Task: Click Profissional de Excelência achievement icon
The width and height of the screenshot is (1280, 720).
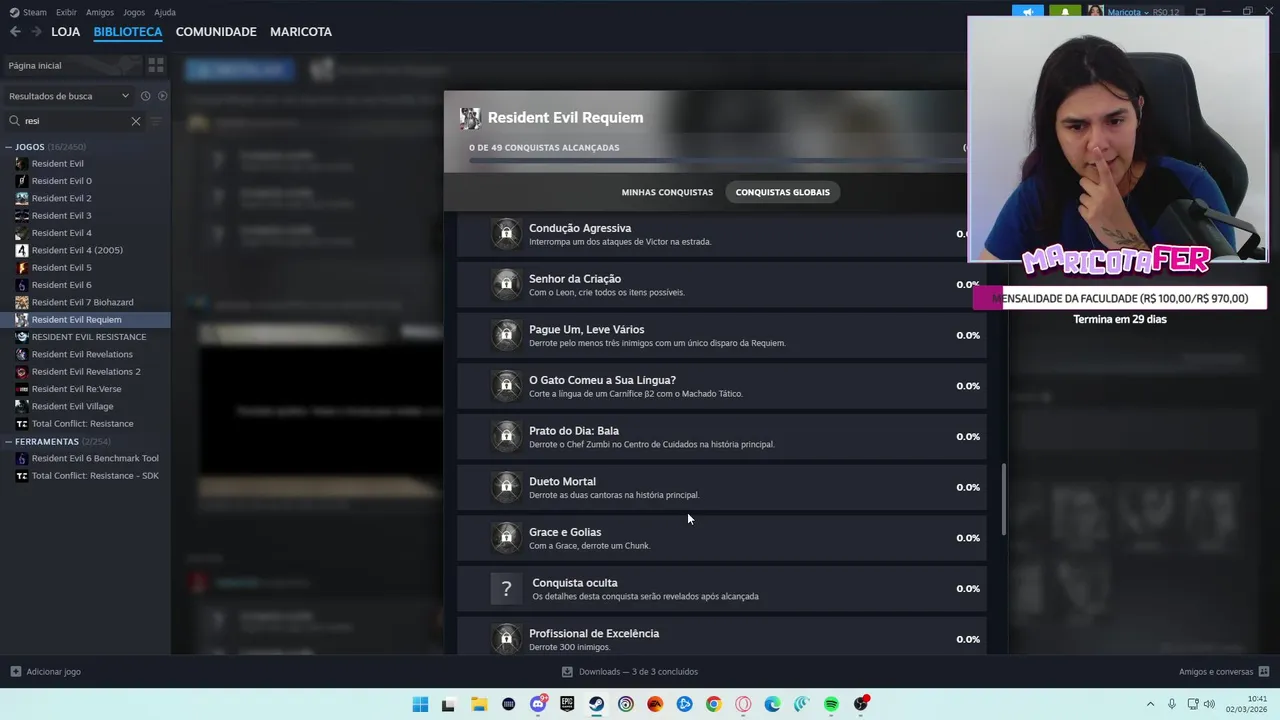Action: tap(506, 639)
